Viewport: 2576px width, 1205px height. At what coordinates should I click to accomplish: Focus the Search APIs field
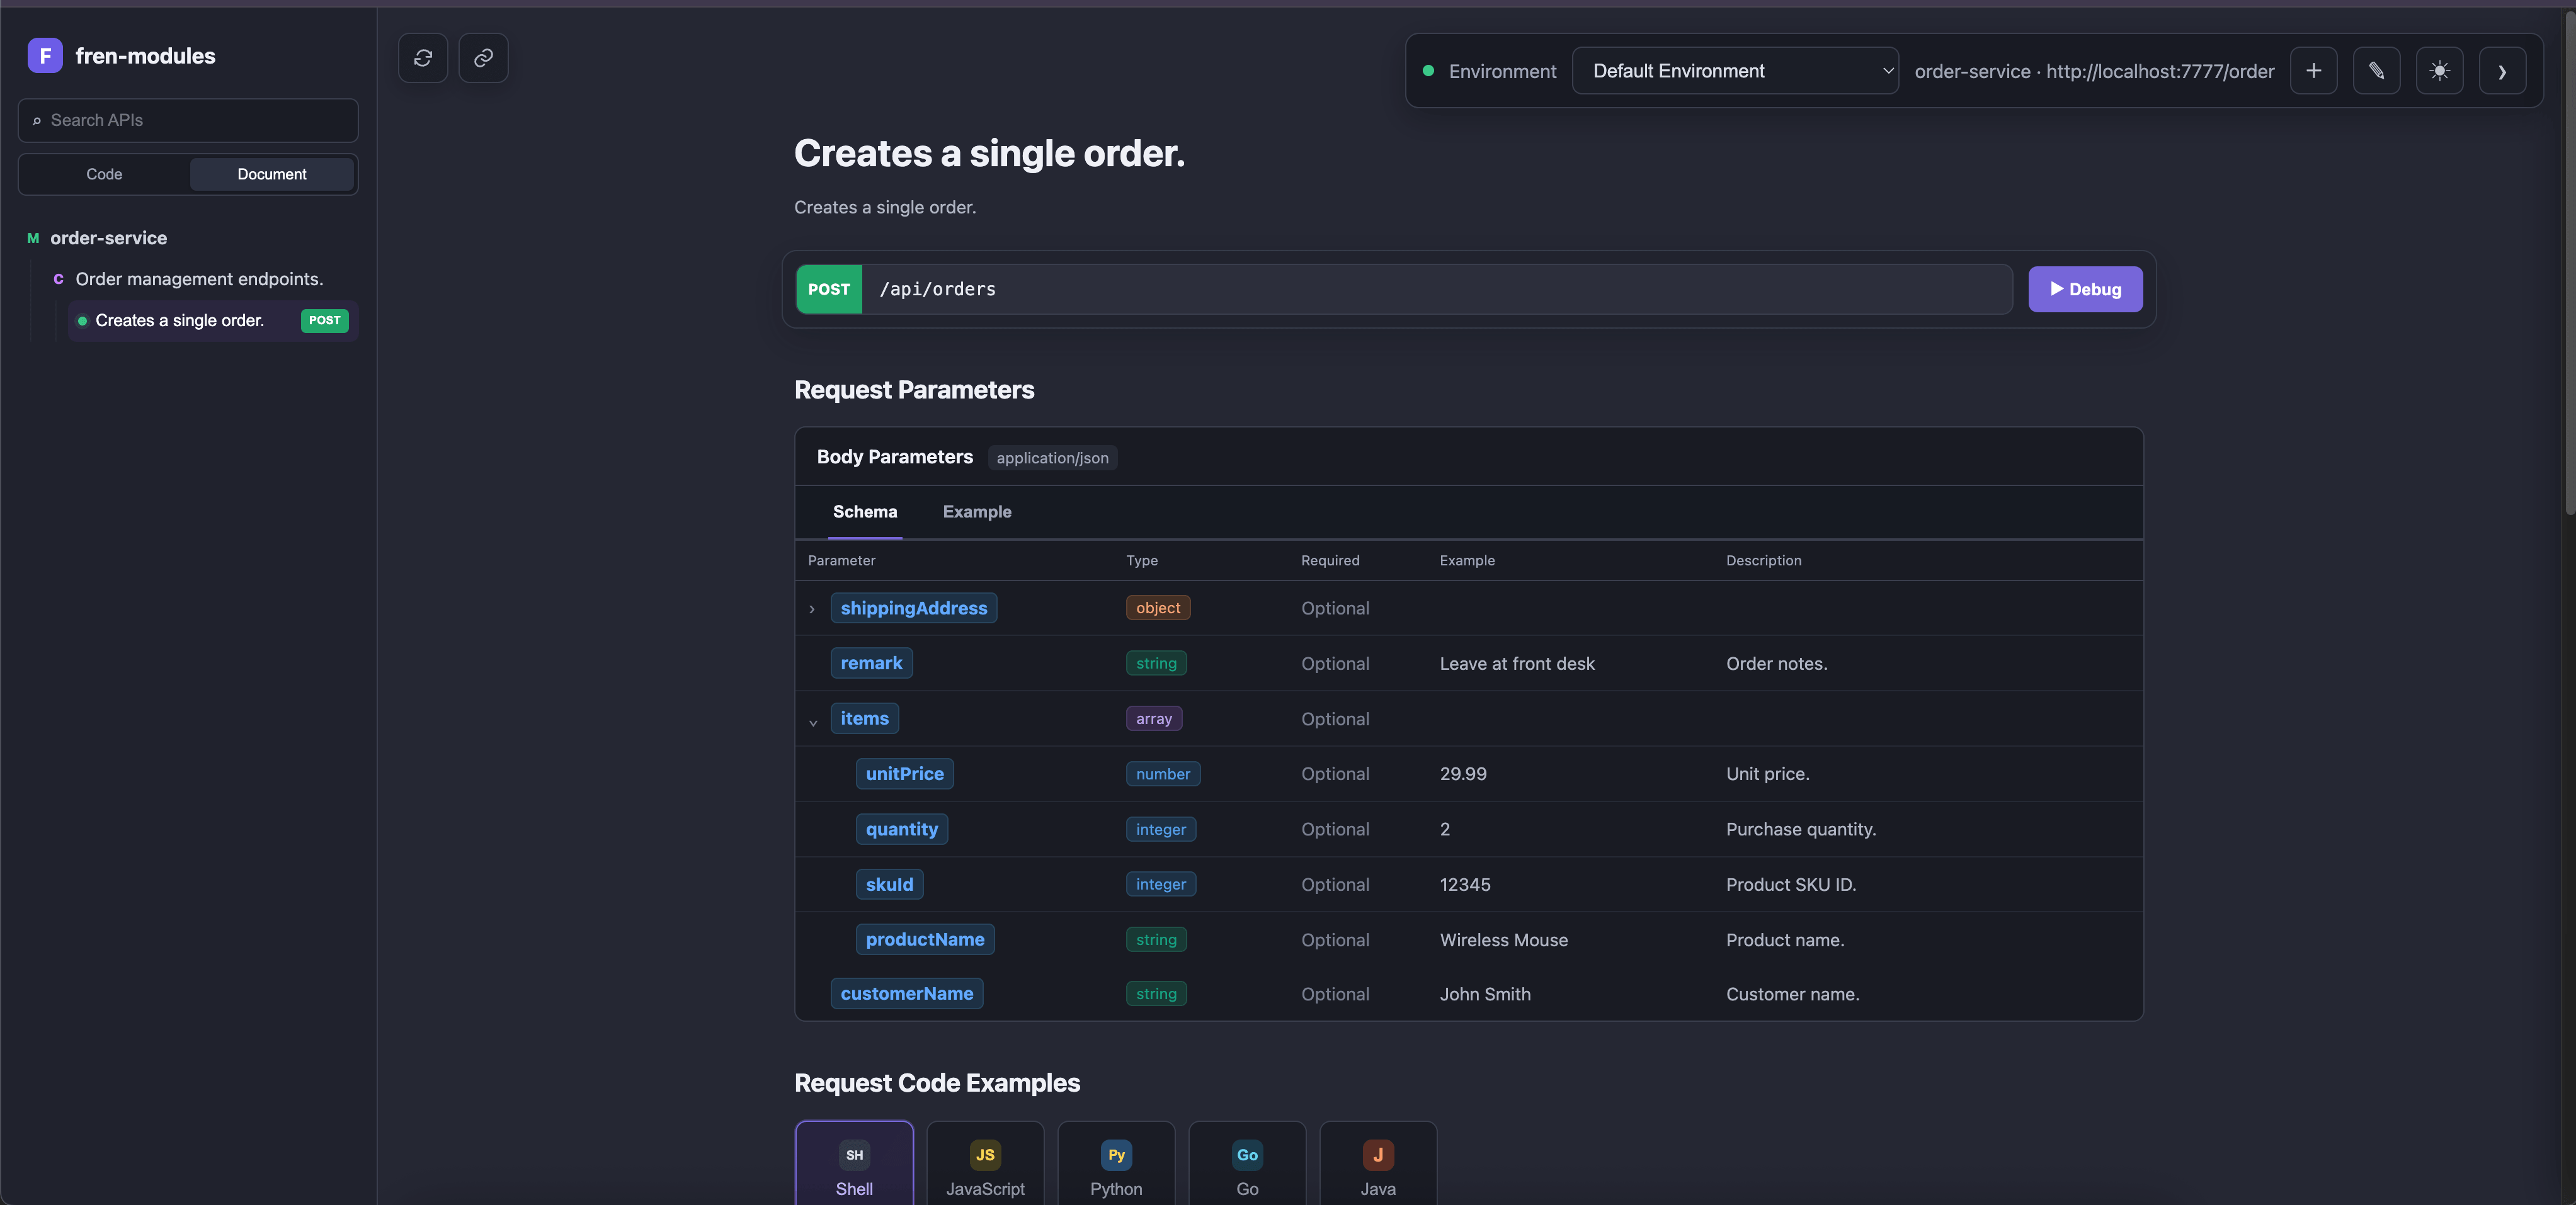click(188, 120)
